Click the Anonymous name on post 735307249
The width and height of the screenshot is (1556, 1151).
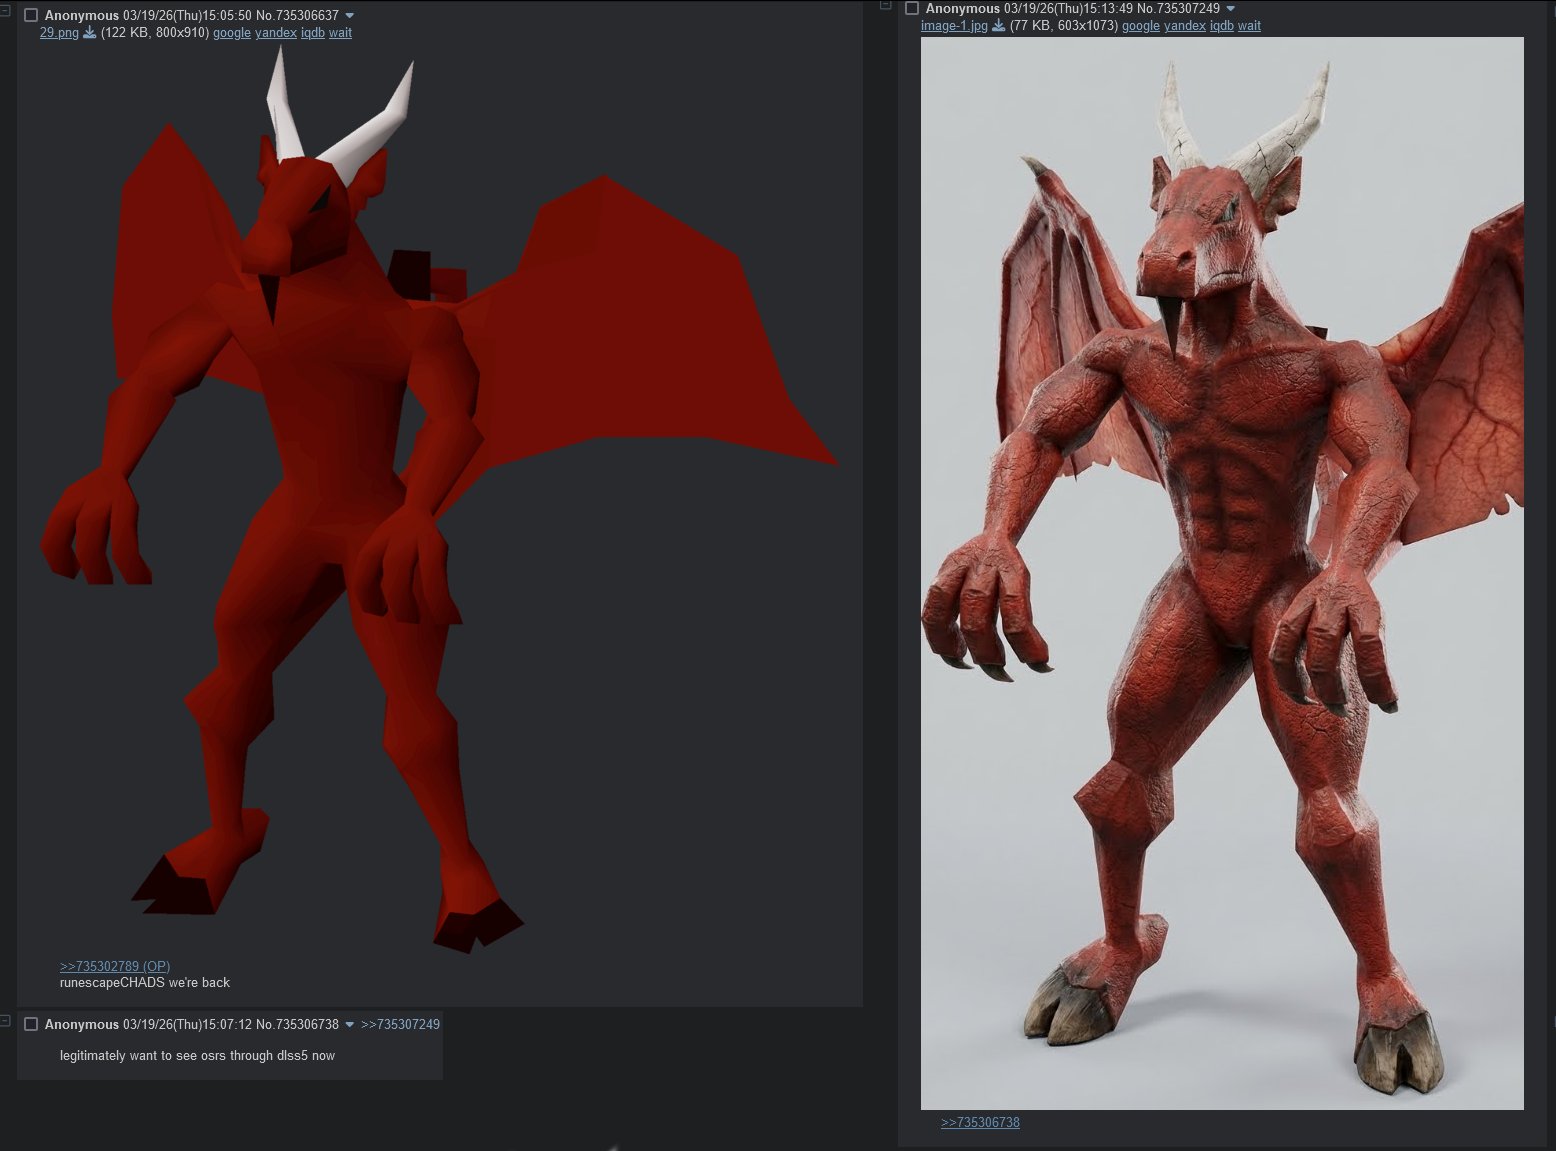[x=963, y=9]
